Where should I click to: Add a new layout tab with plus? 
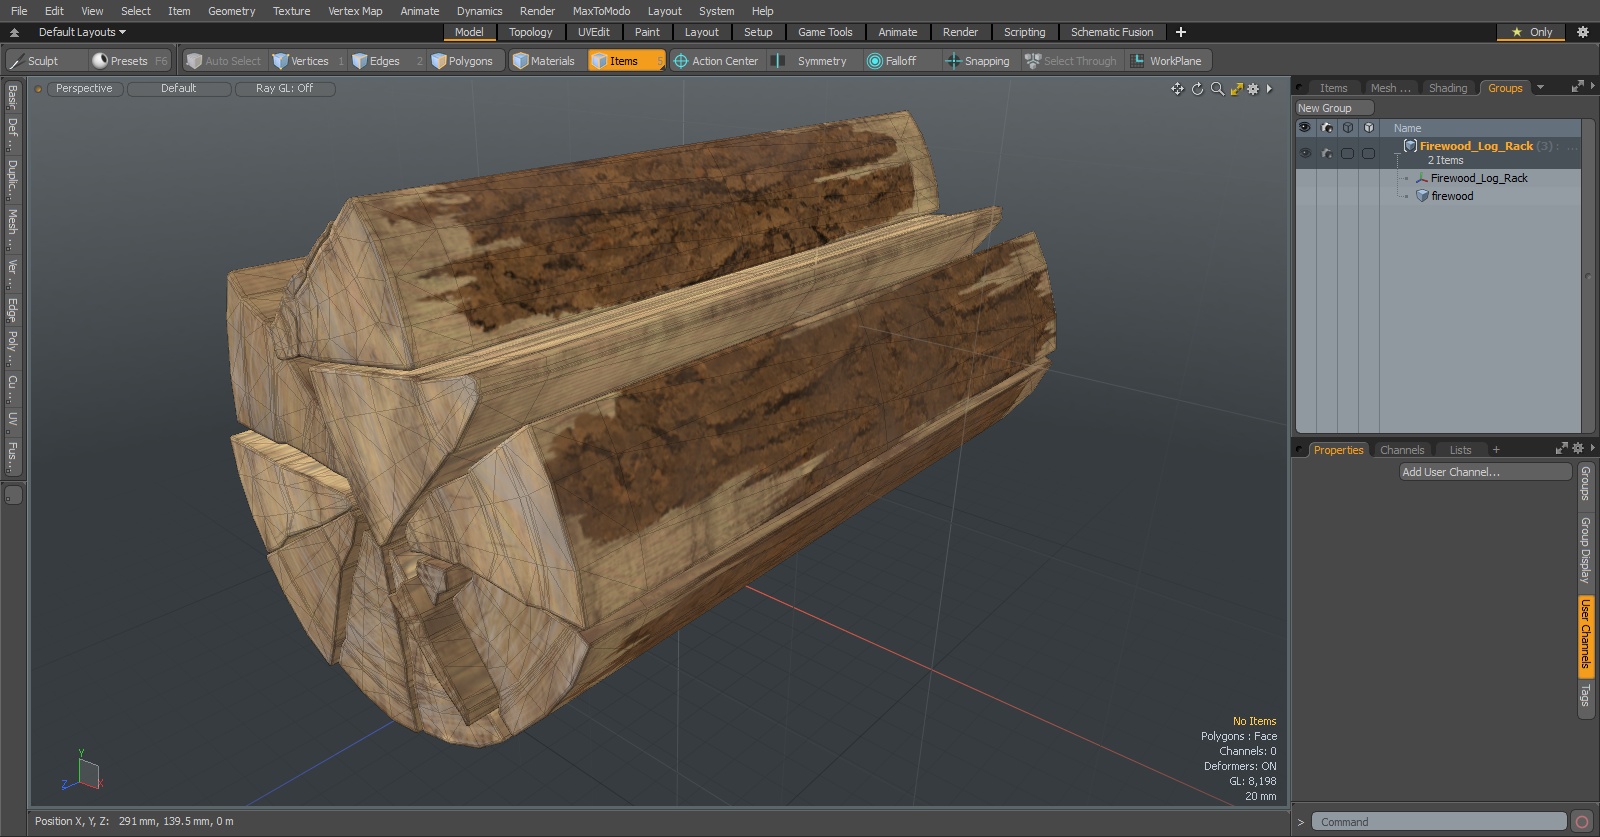[x=1181, y=32]
